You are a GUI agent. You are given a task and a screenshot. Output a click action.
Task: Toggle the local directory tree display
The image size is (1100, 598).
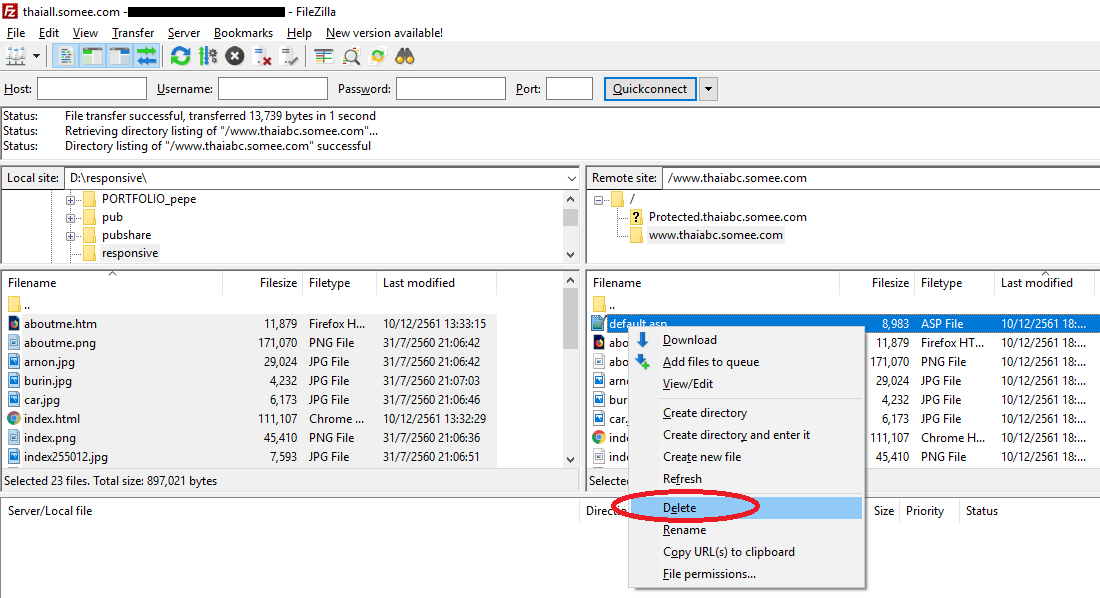click(x=92, y=56)
